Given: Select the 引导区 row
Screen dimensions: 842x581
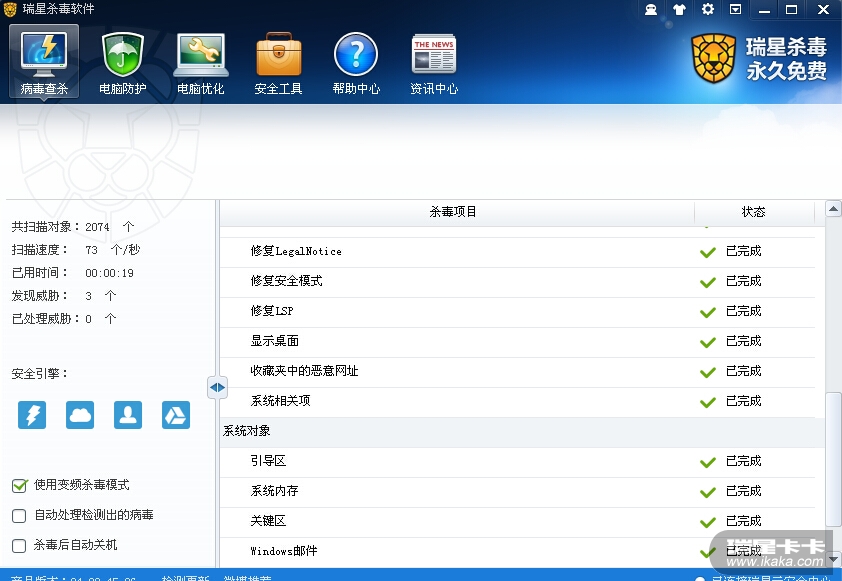Looking at the screenshot, I should [x=518, y=462].
